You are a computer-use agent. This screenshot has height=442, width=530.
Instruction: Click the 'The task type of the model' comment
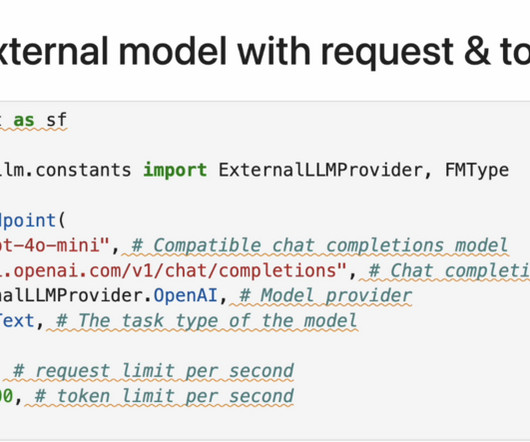pos(207,321)
